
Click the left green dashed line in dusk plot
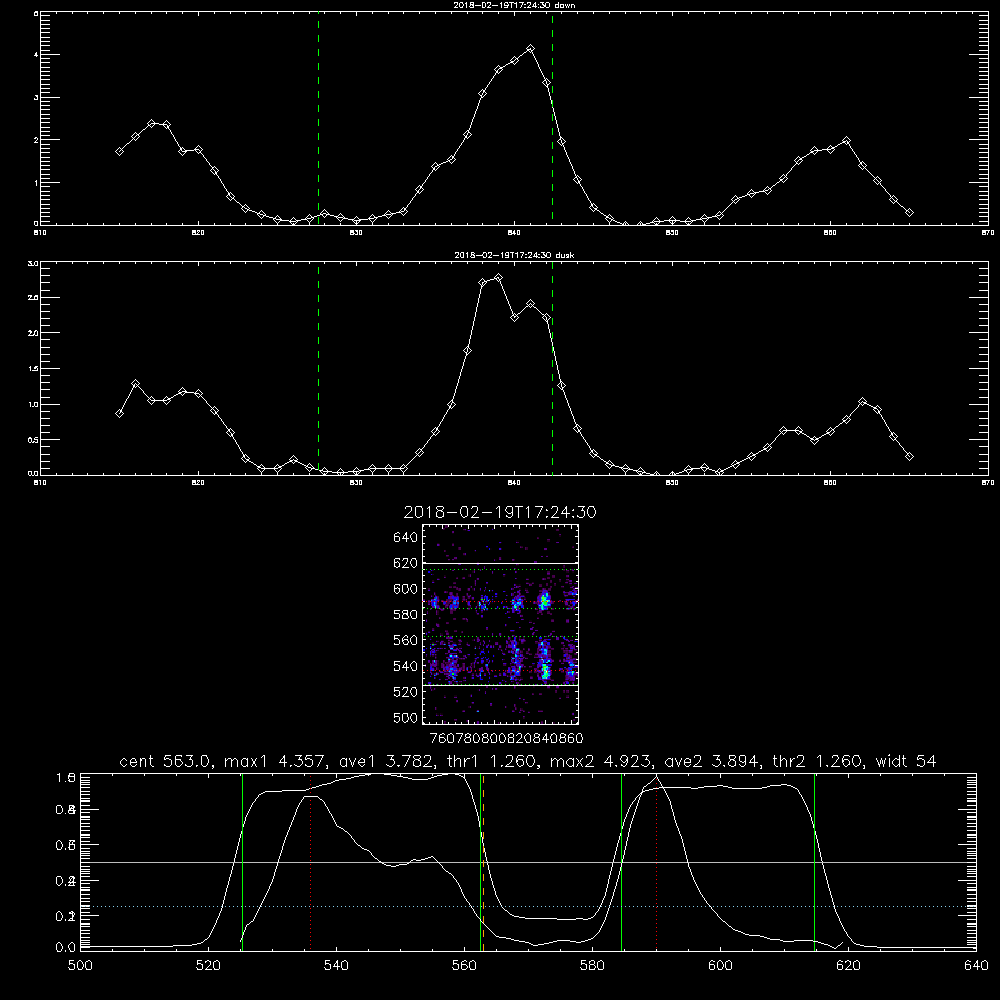318,369
